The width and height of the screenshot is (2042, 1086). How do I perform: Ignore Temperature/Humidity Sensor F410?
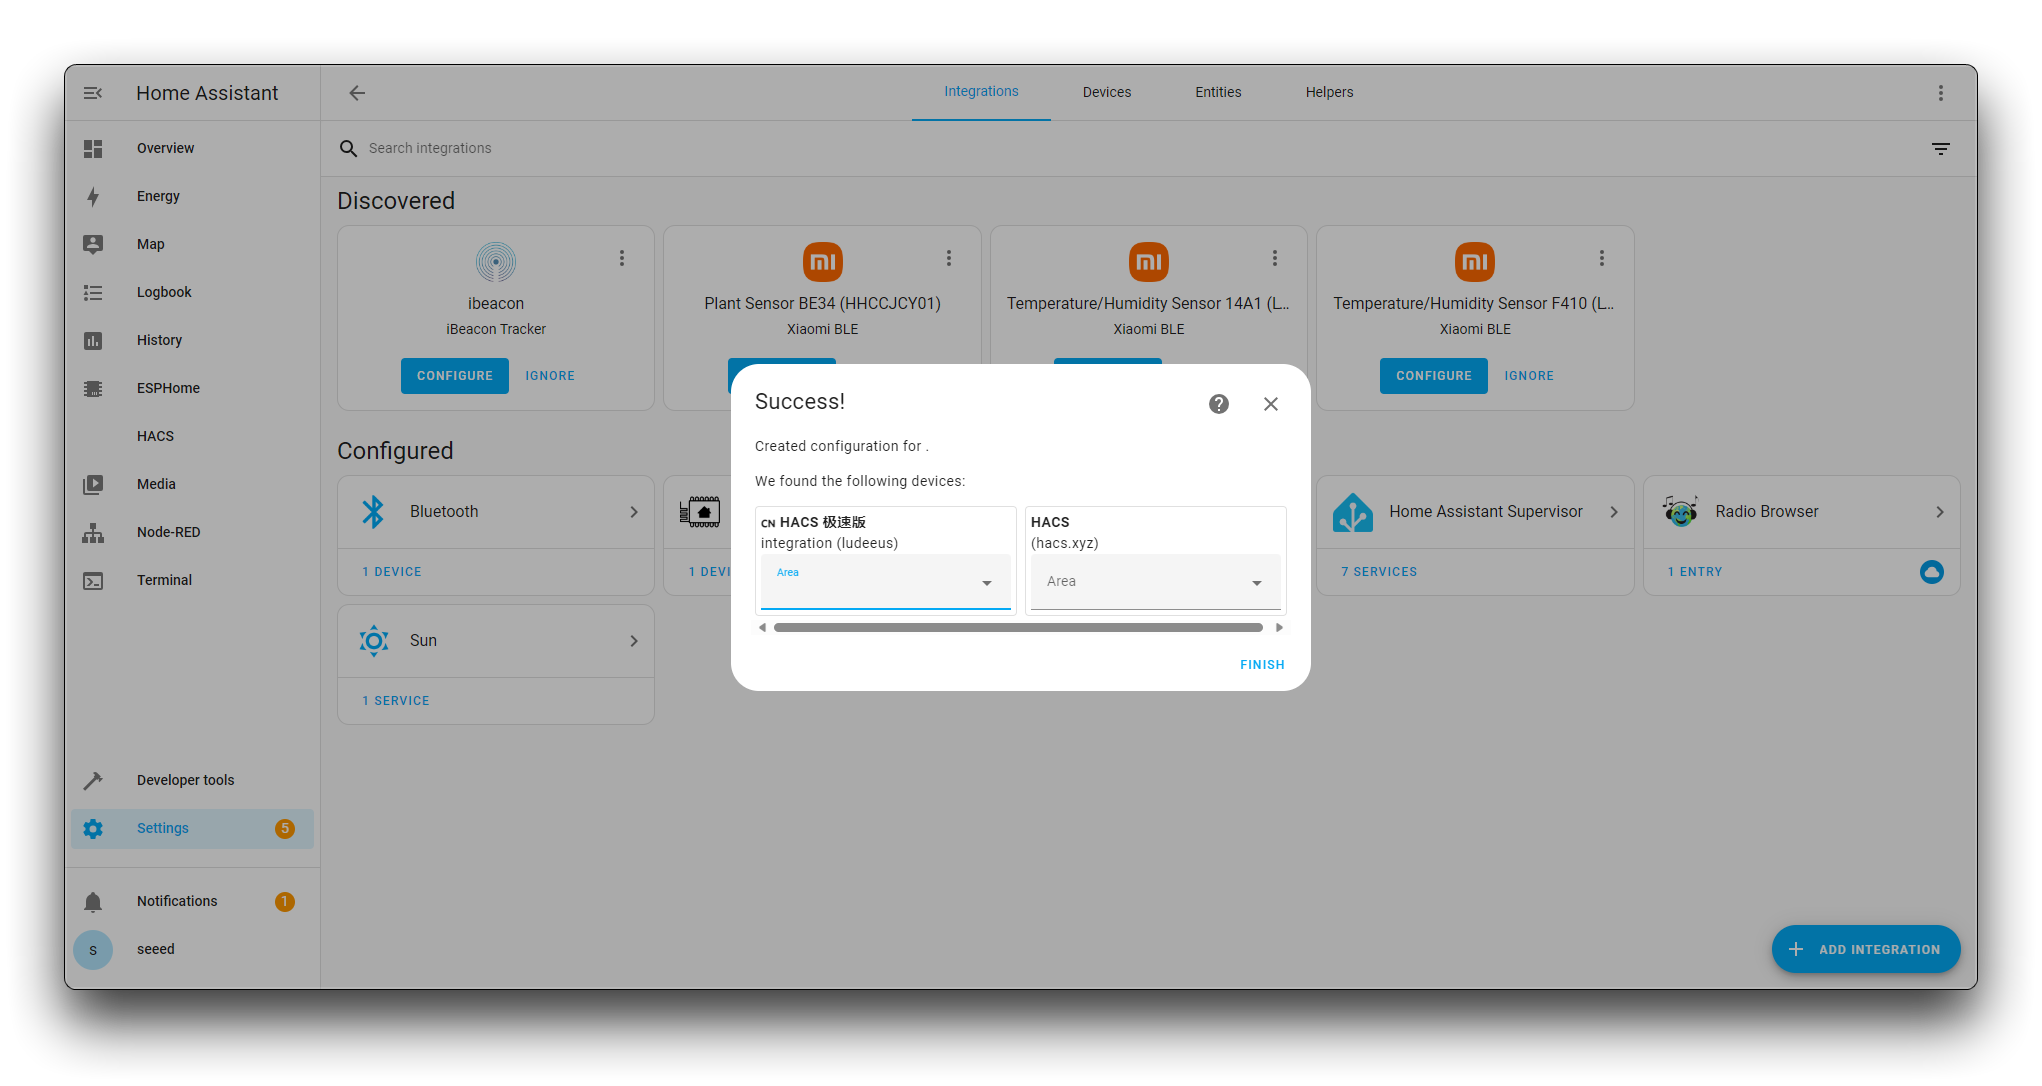(1529, 376)
